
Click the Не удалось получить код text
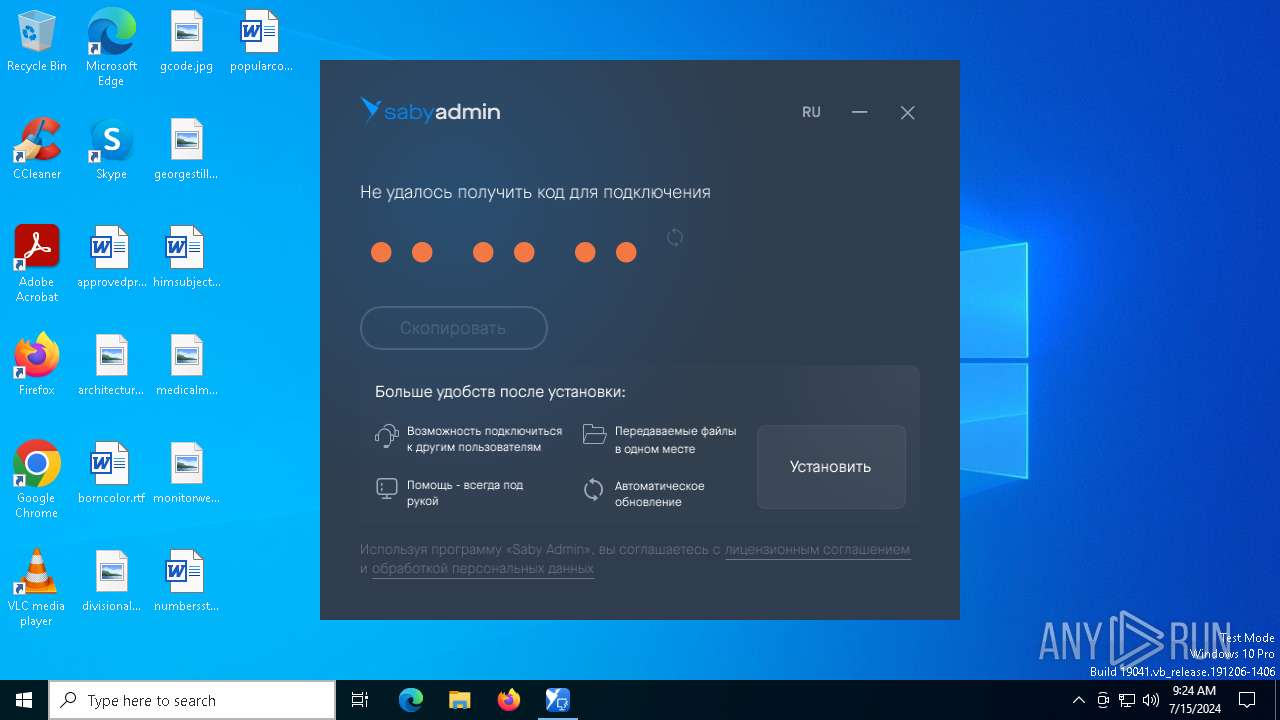[535, 192]
